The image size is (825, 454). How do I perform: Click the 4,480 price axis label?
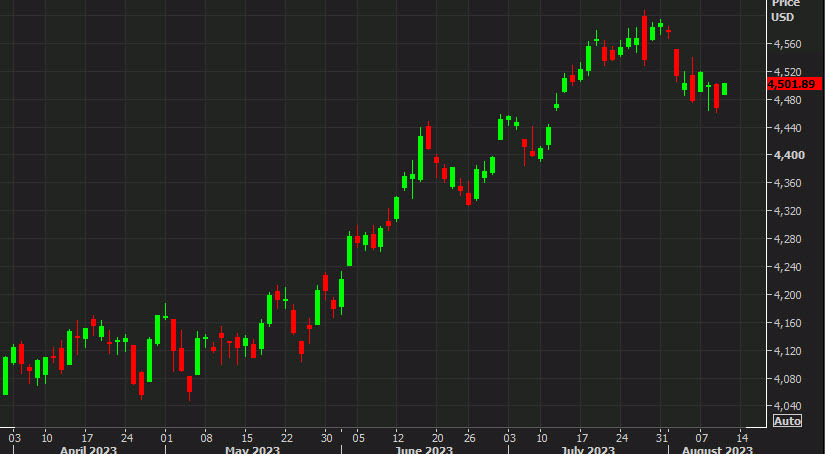(x=788, y=100)
